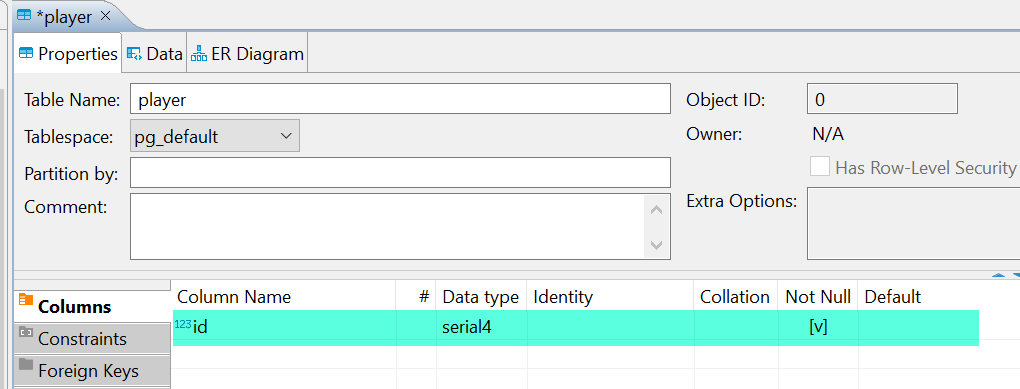The width and height of the screenshot is (1020, 389).
Task: Click the Table Name input field
Action: point(400,99)
